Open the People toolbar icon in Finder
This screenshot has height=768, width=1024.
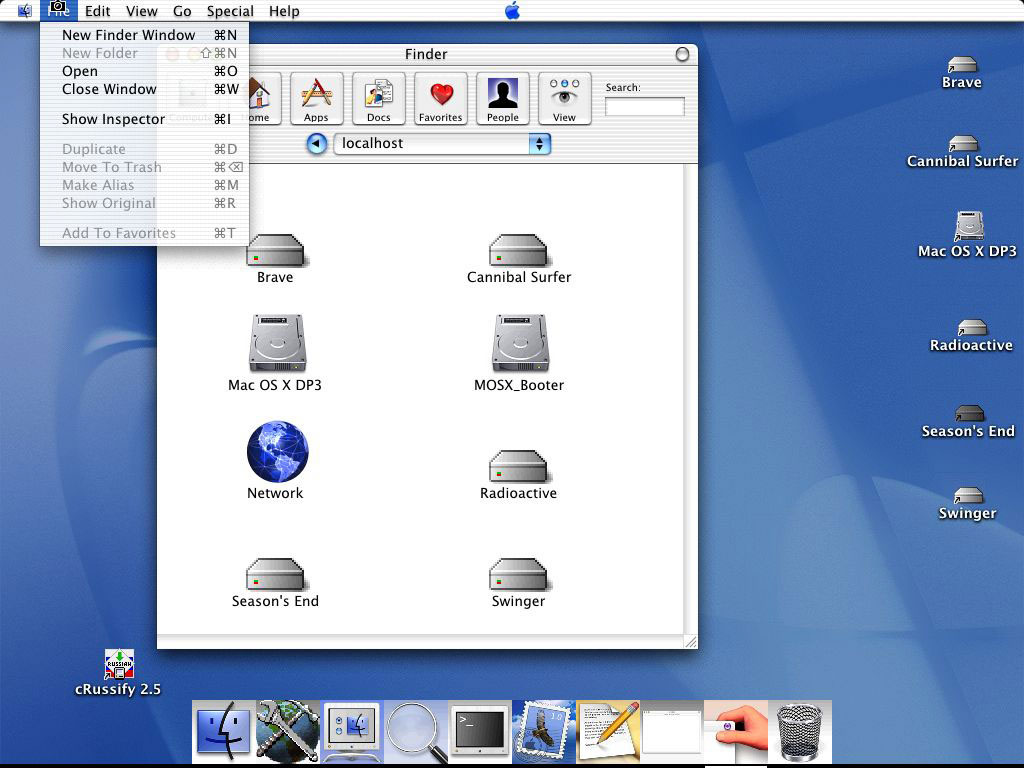point(502,99)
